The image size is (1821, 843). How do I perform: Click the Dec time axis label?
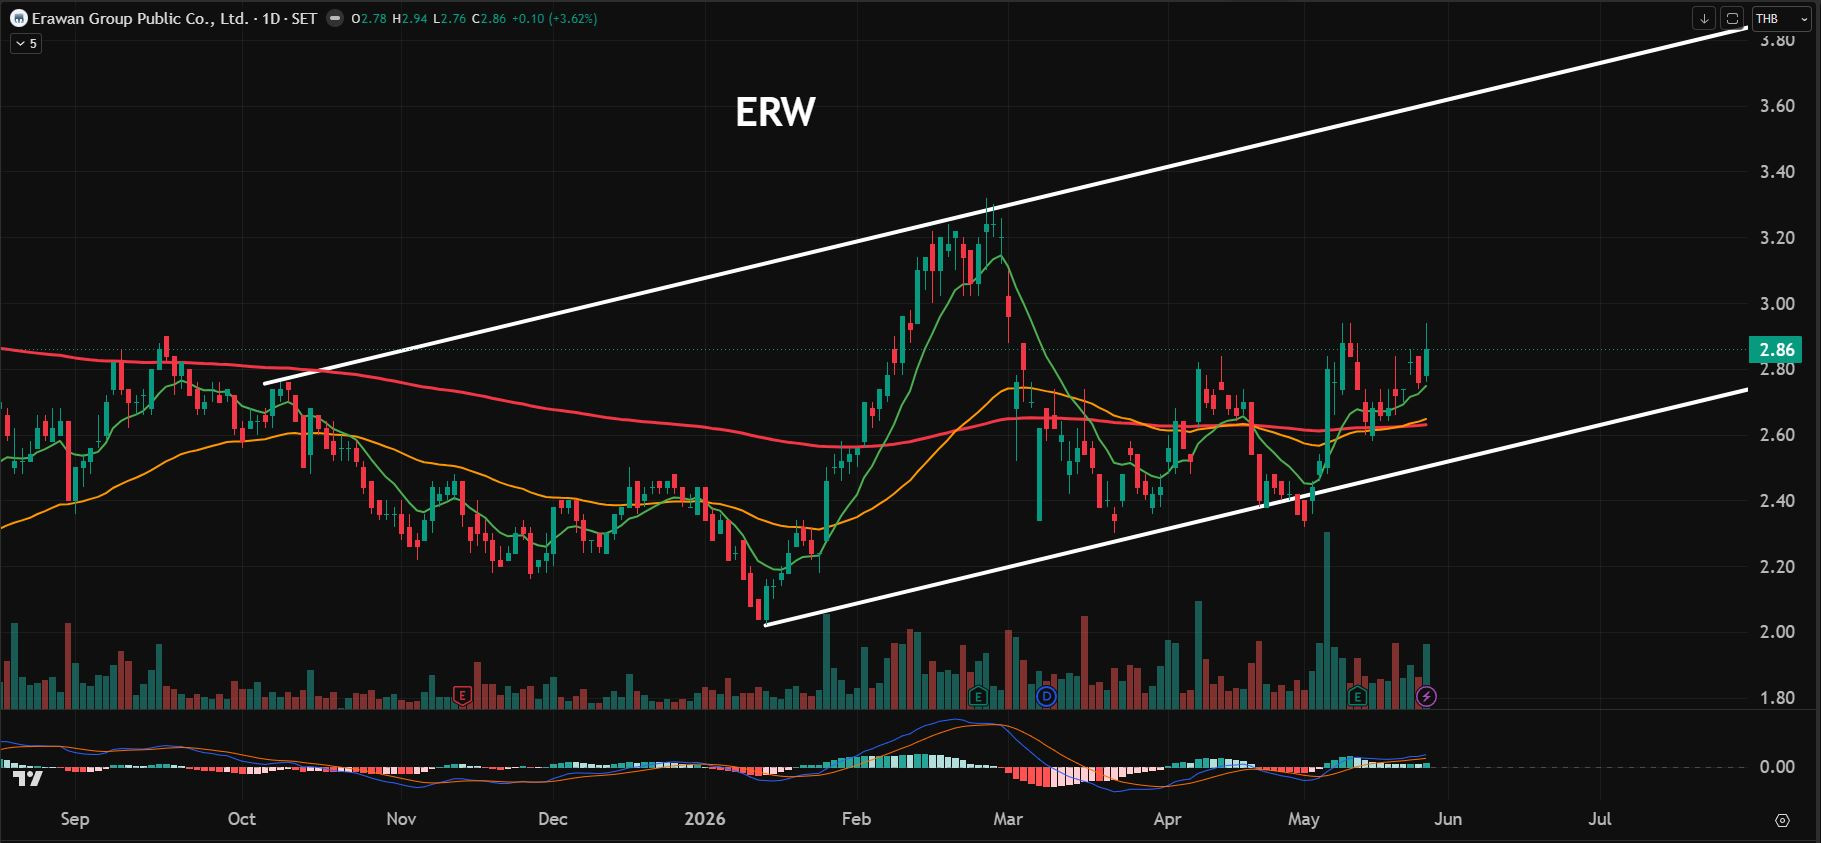pos(553,819)
